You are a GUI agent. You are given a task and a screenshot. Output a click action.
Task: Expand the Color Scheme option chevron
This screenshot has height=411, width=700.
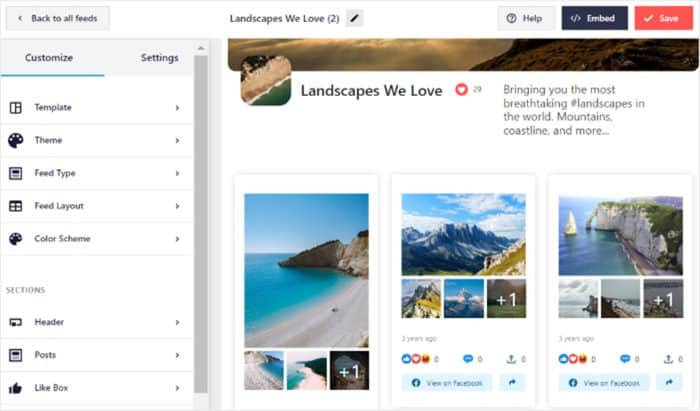[177, 239]
